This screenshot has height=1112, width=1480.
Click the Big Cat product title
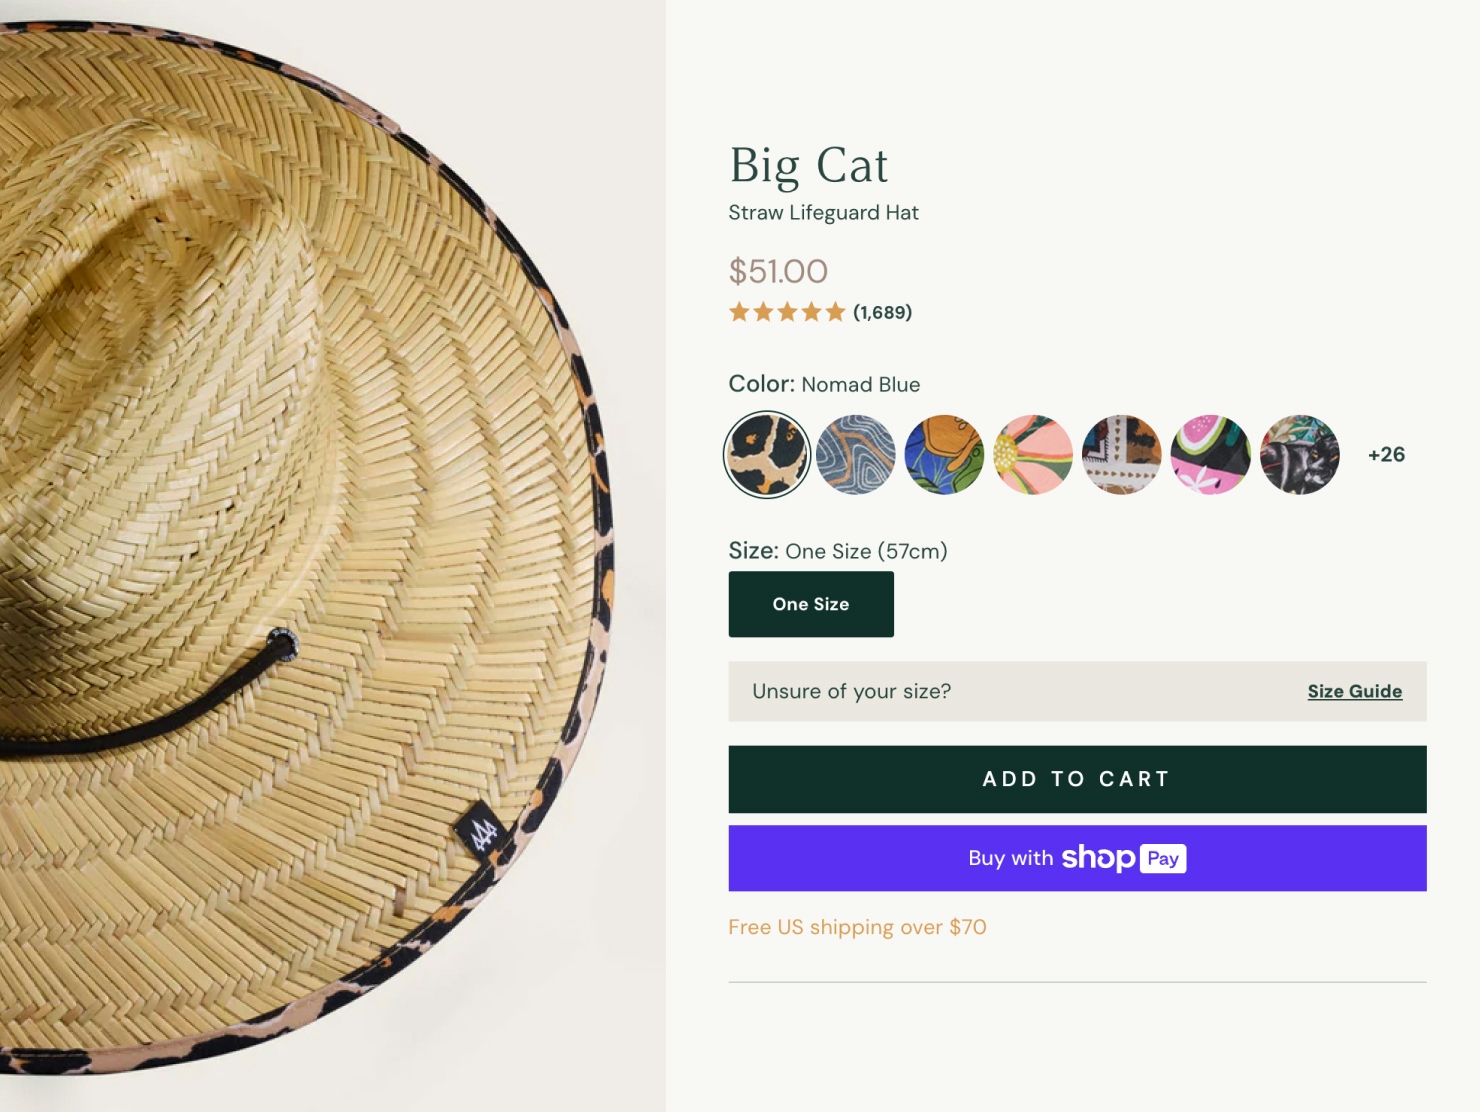tap(808, 166)
